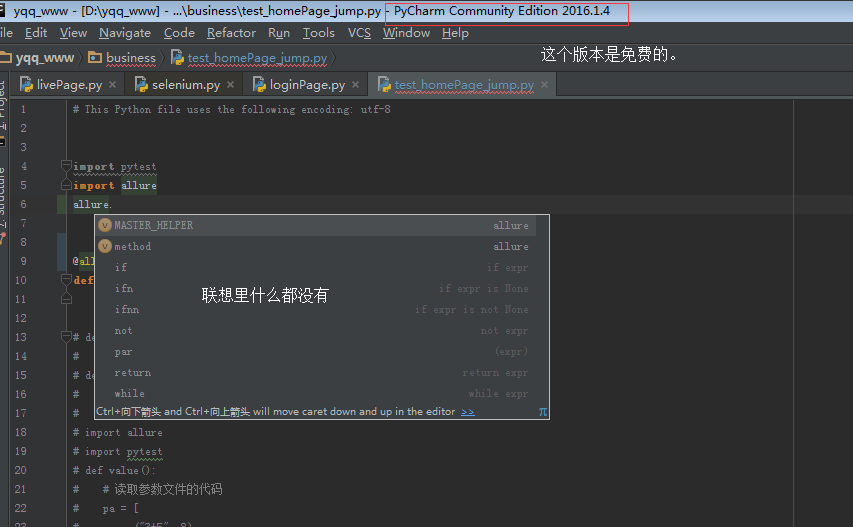
Task: Choose the 'if' postfix template
Action: coord(316,267)
